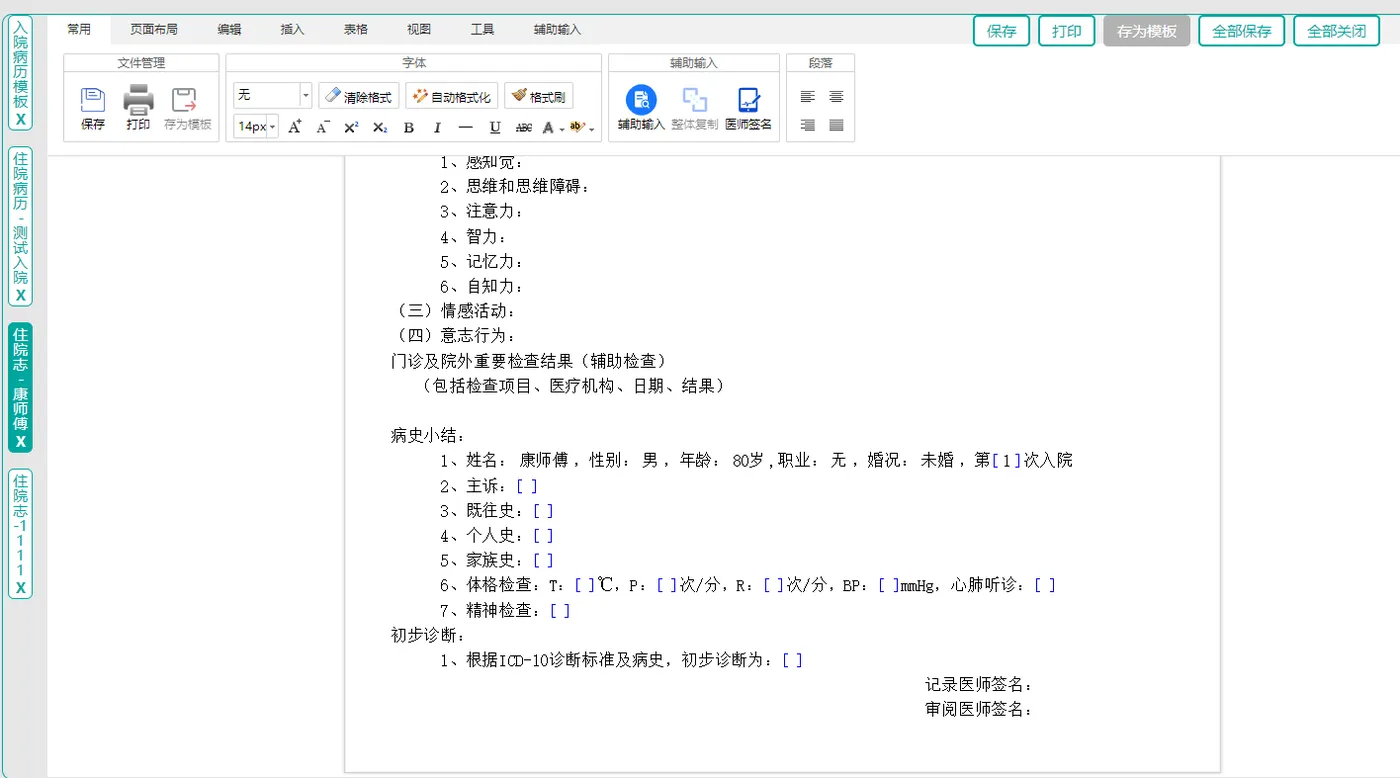Viewport: 1400px width, 778px height.
Task: Run 自动格式化 auto format
Action: click(451, 96)
